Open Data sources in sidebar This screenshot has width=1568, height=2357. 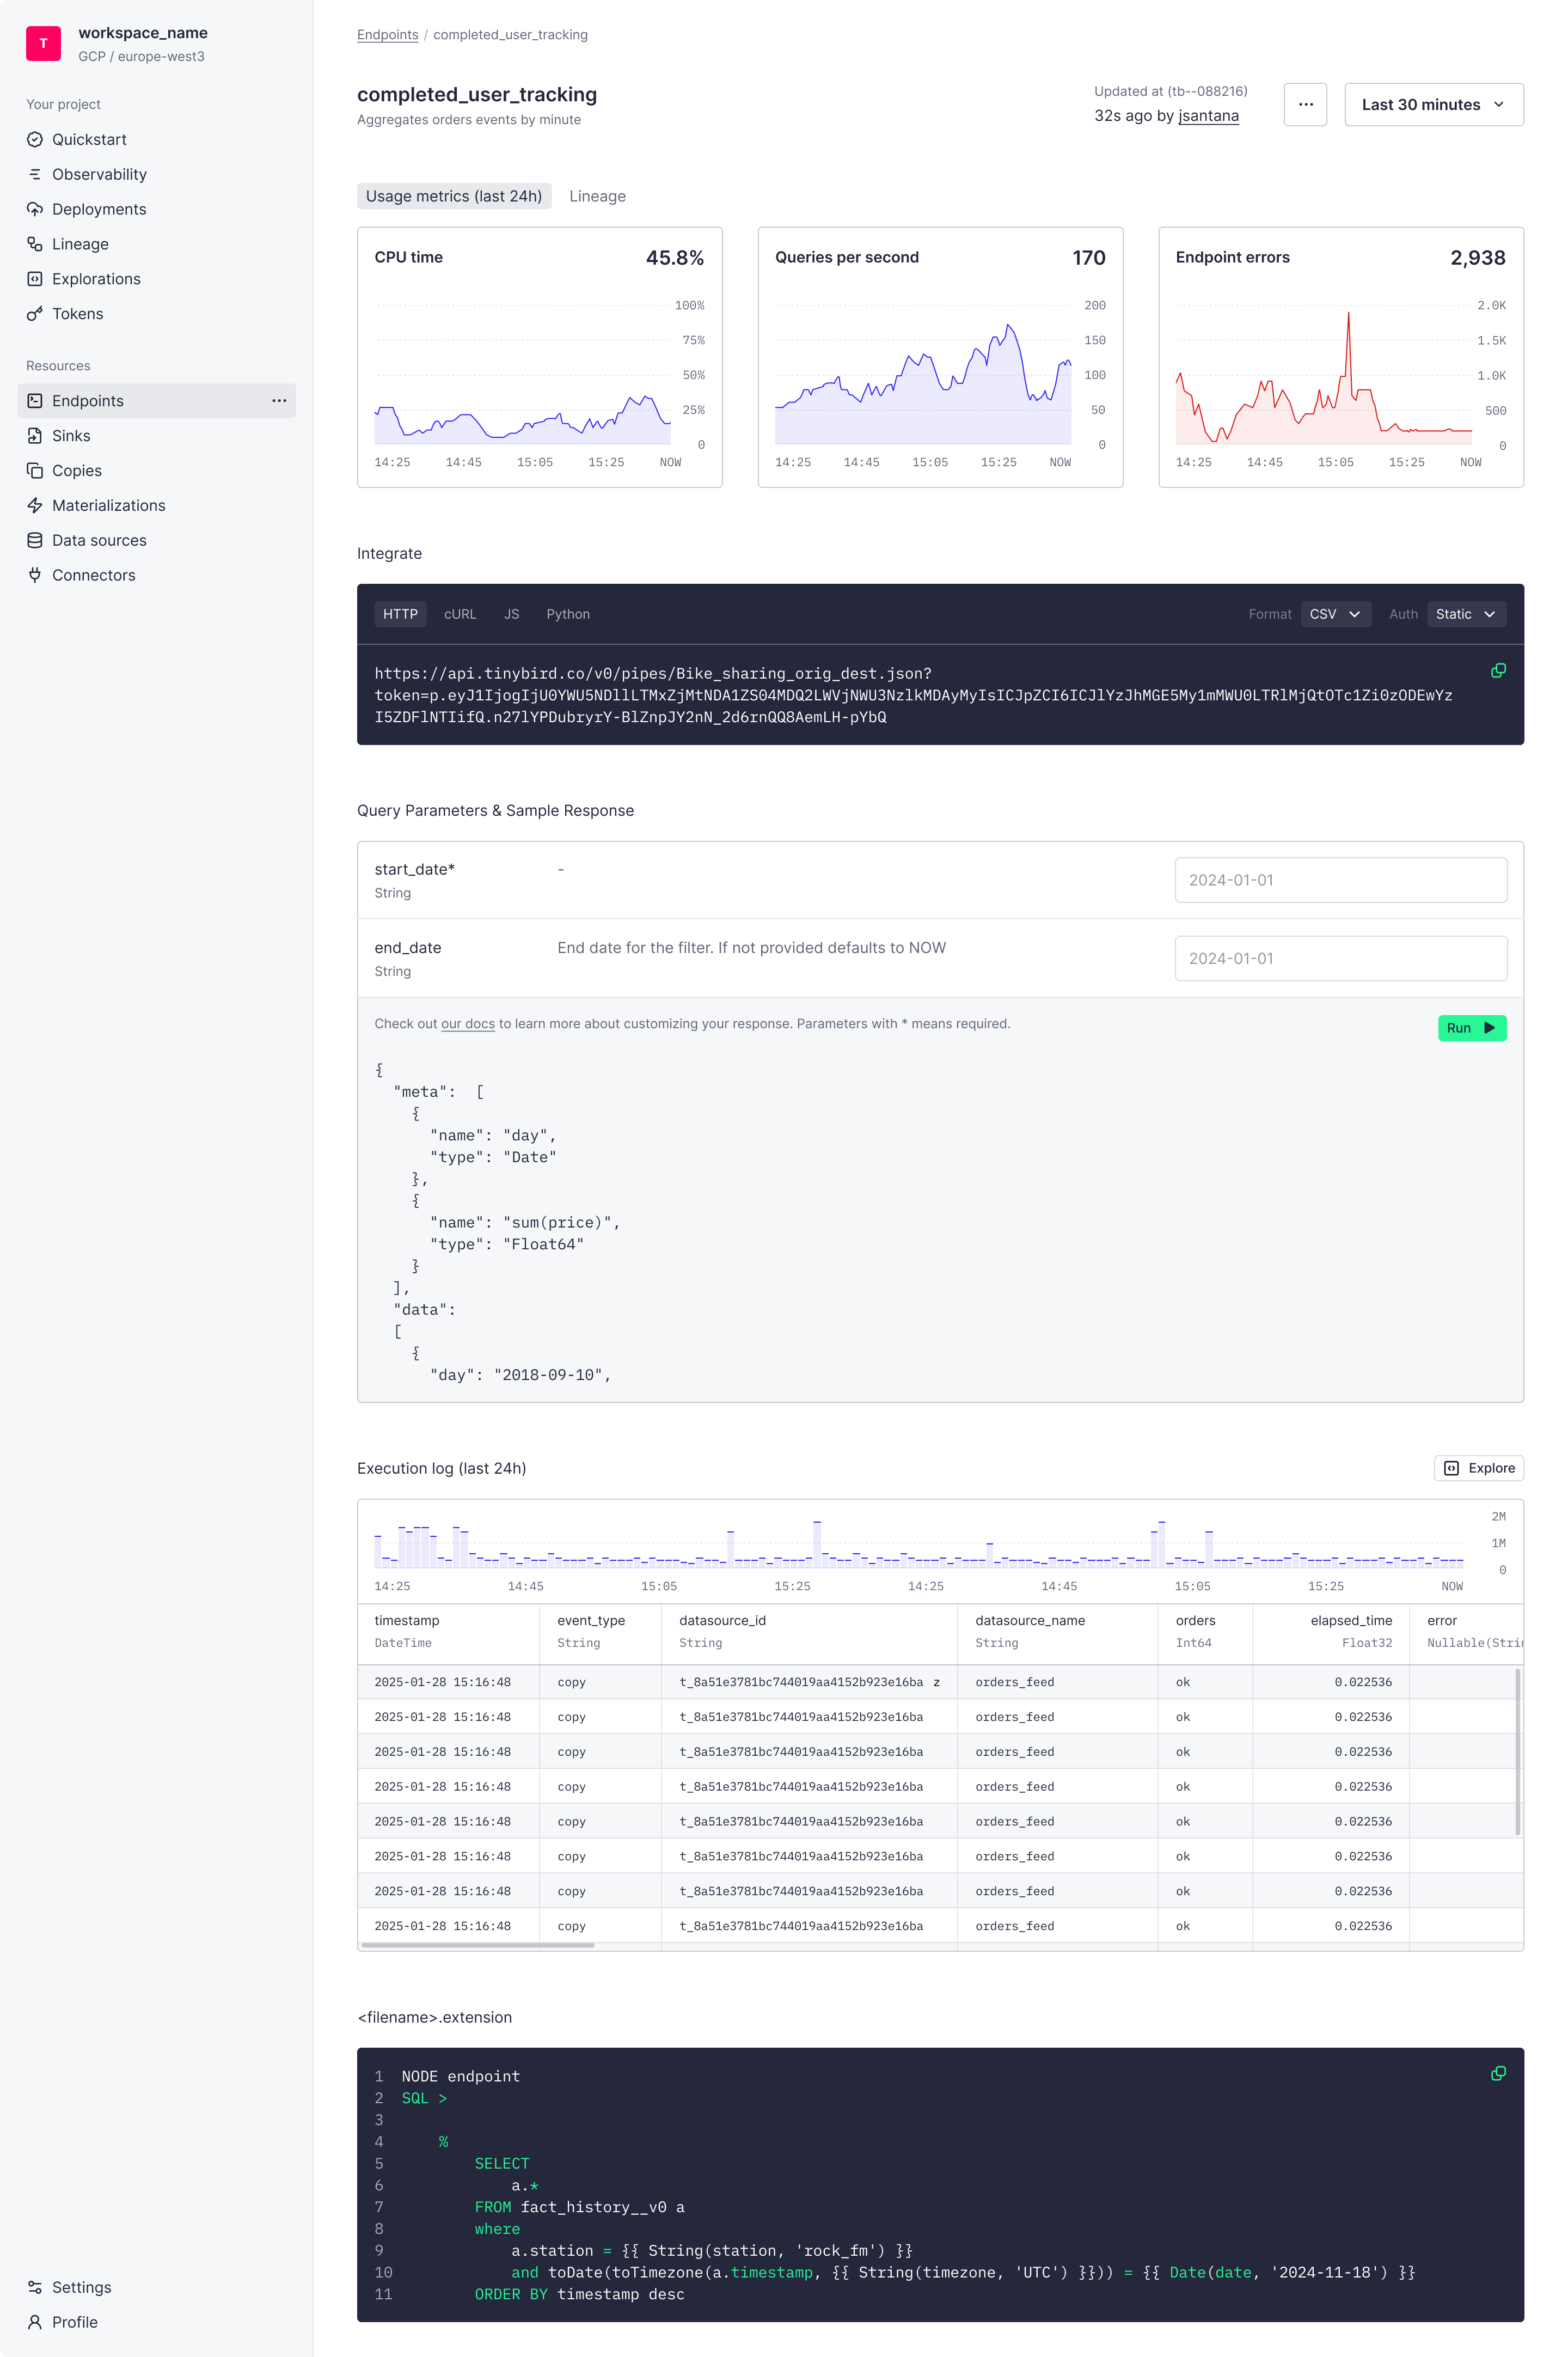coord(99,540)
